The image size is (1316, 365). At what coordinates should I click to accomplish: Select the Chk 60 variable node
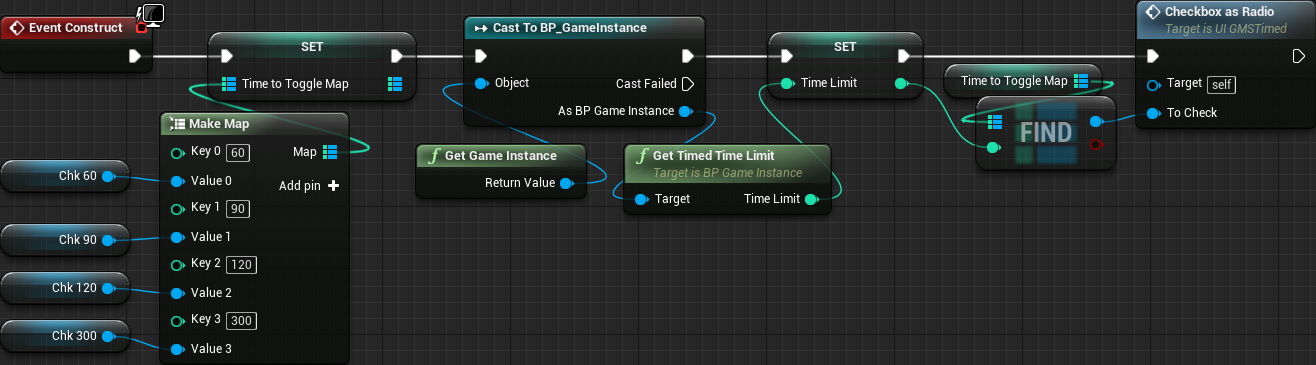[64, 176]
